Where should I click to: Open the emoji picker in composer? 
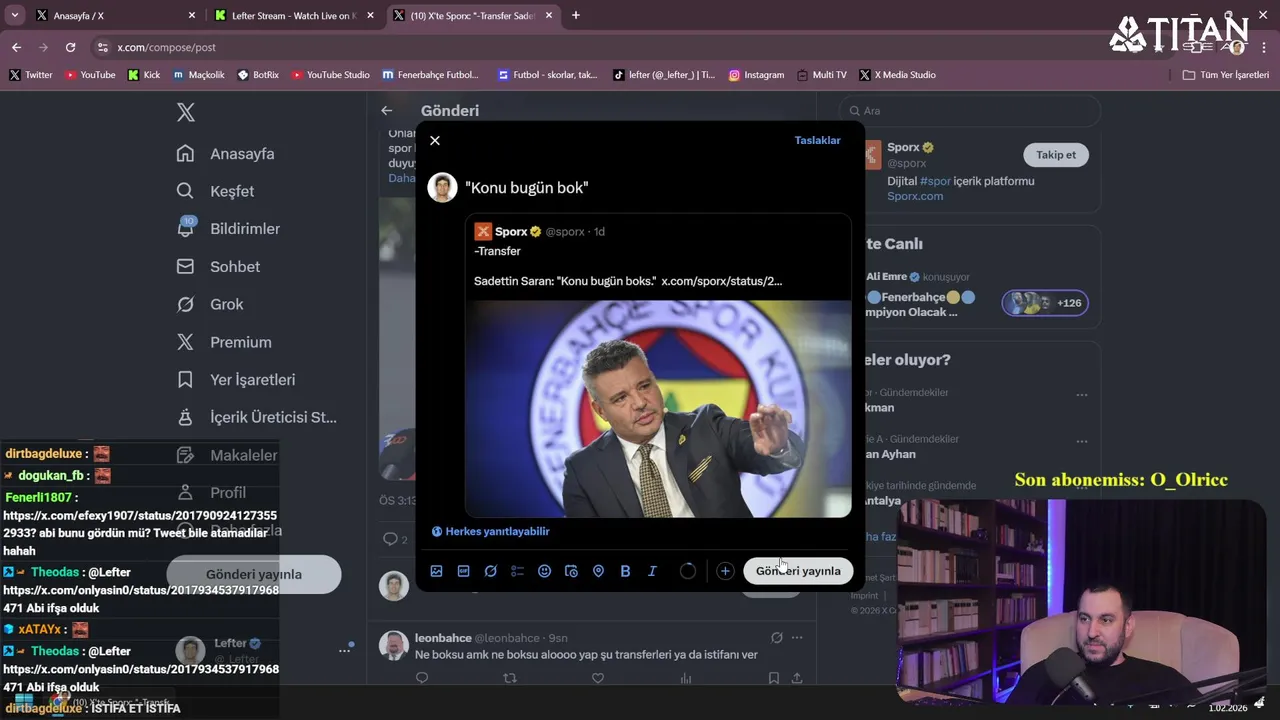[x=544, y=571]
